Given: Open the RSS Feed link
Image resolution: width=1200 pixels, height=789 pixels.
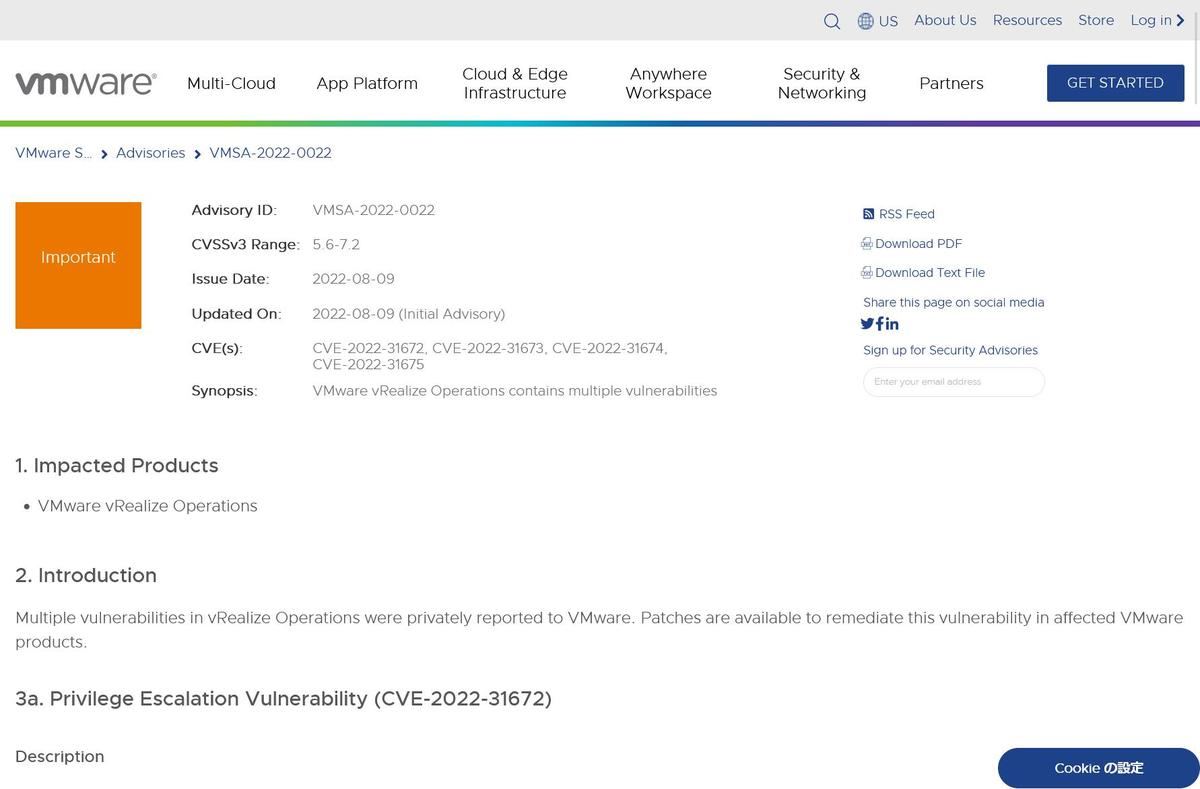Looking at the screenshot, I should (x=907, y=214).
